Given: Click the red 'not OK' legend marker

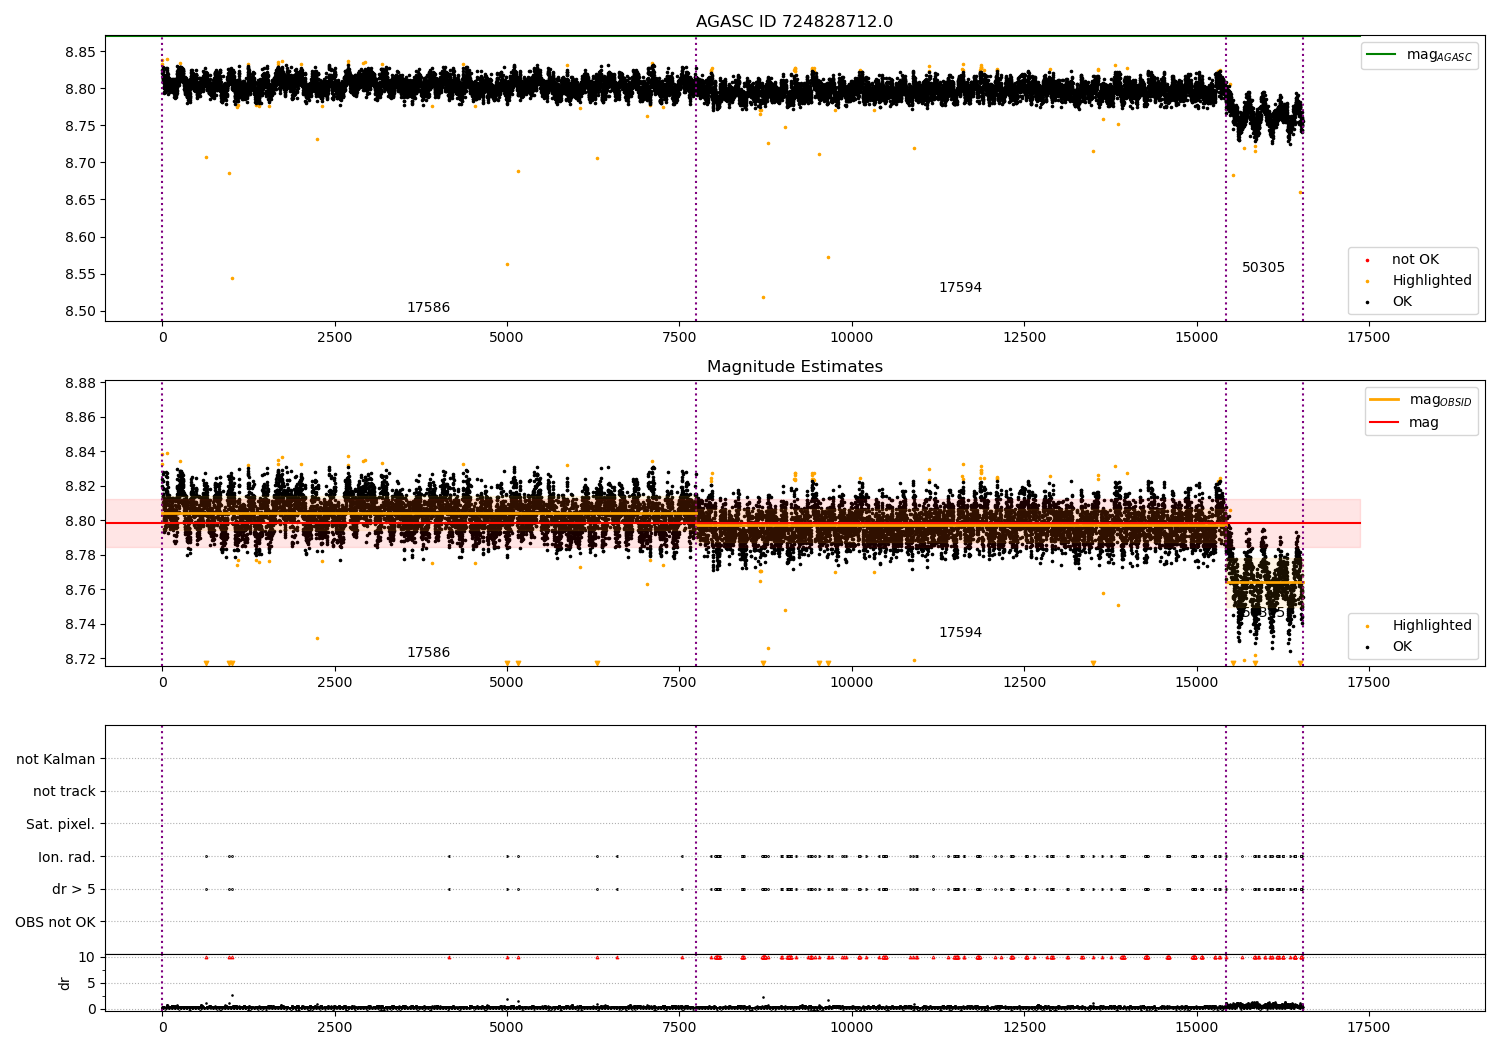Looking at the screenshot, I should (x=1367, y=260).
